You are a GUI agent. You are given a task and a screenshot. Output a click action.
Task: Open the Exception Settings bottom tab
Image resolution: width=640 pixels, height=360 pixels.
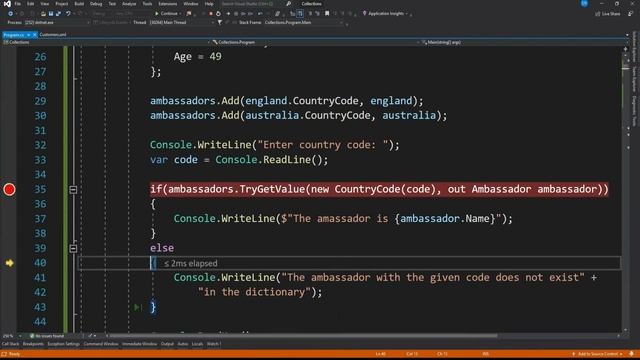[63, 344]
